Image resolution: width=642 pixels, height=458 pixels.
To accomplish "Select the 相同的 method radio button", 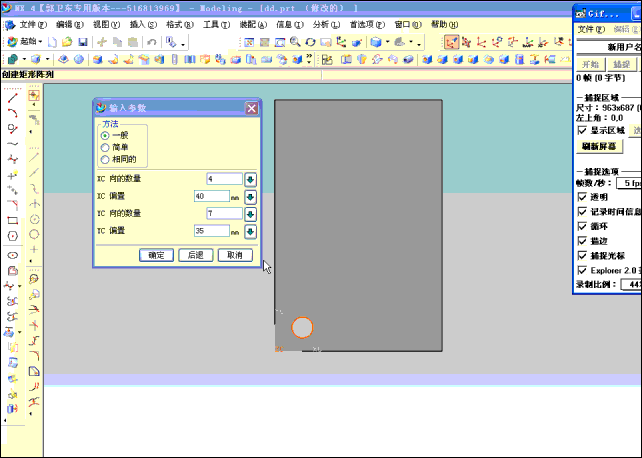I will pyautogui.click(x=105, y=159).
